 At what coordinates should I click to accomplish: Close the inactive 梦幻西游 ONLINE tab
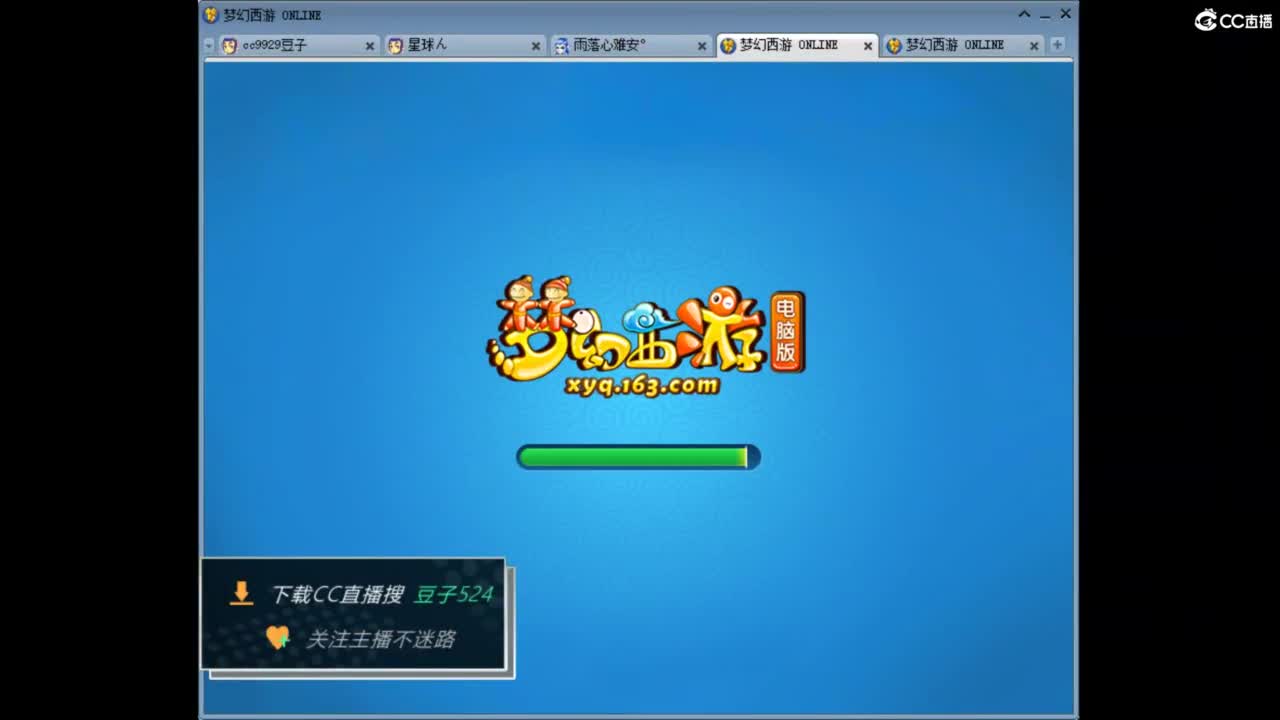point(1034,46)
